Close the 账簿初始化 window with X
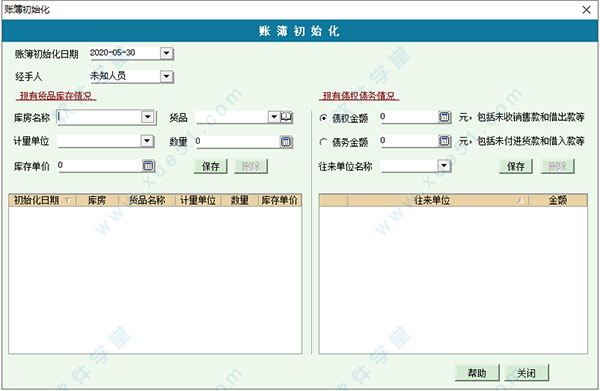The height and width of the screenshot is (391, 600). click(x=586, y=10)
